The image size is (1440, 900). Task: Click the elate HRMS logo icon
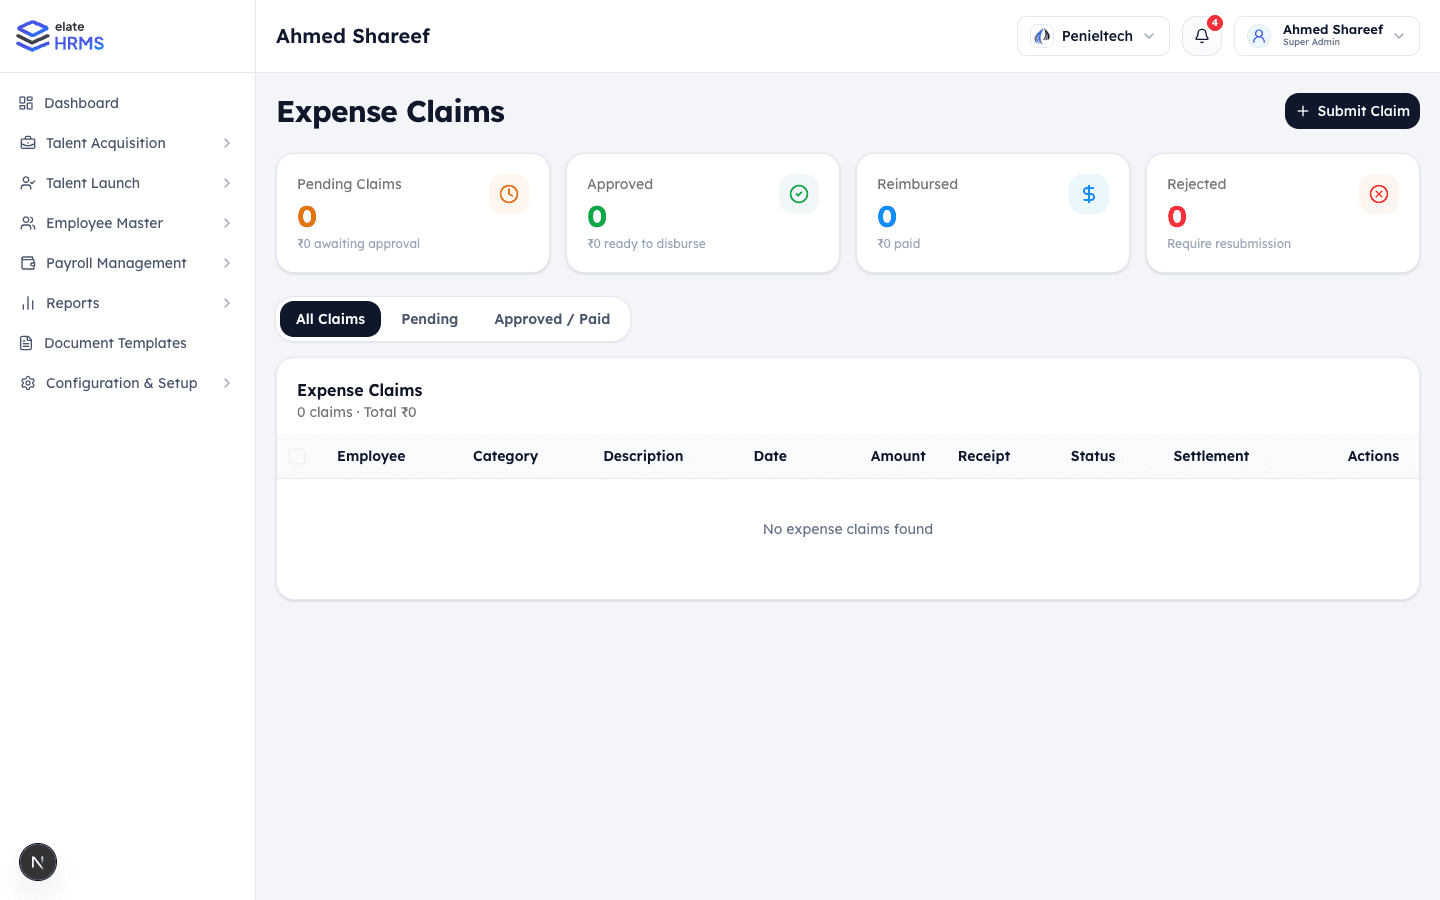coord(29,35)
